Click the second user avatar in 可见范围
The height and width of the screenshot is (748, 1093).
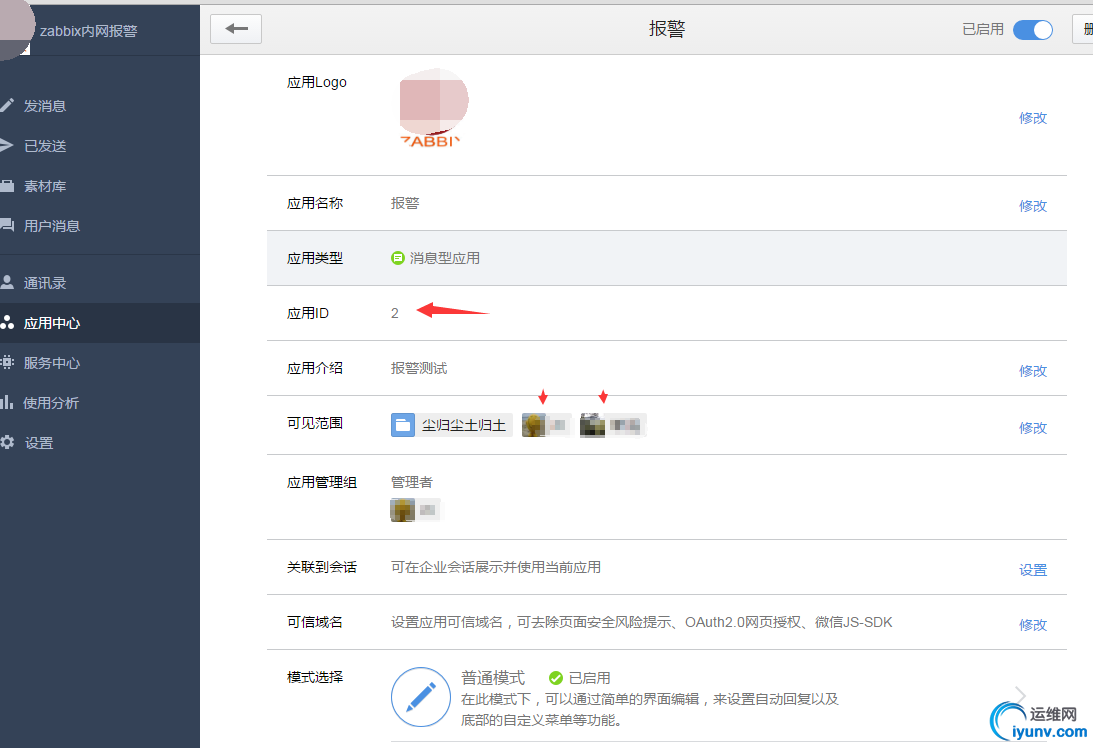point(592,425)
